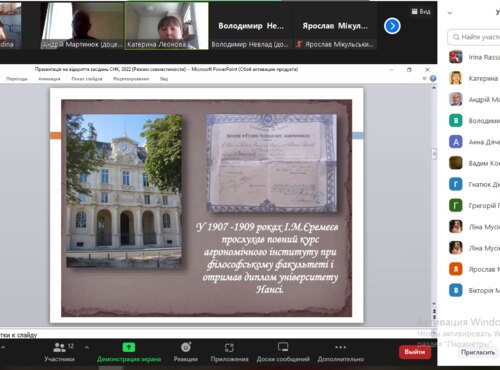Screen dimensions: 500x370
Task: Click the red Выйти button
Action: tap(415, 352)
